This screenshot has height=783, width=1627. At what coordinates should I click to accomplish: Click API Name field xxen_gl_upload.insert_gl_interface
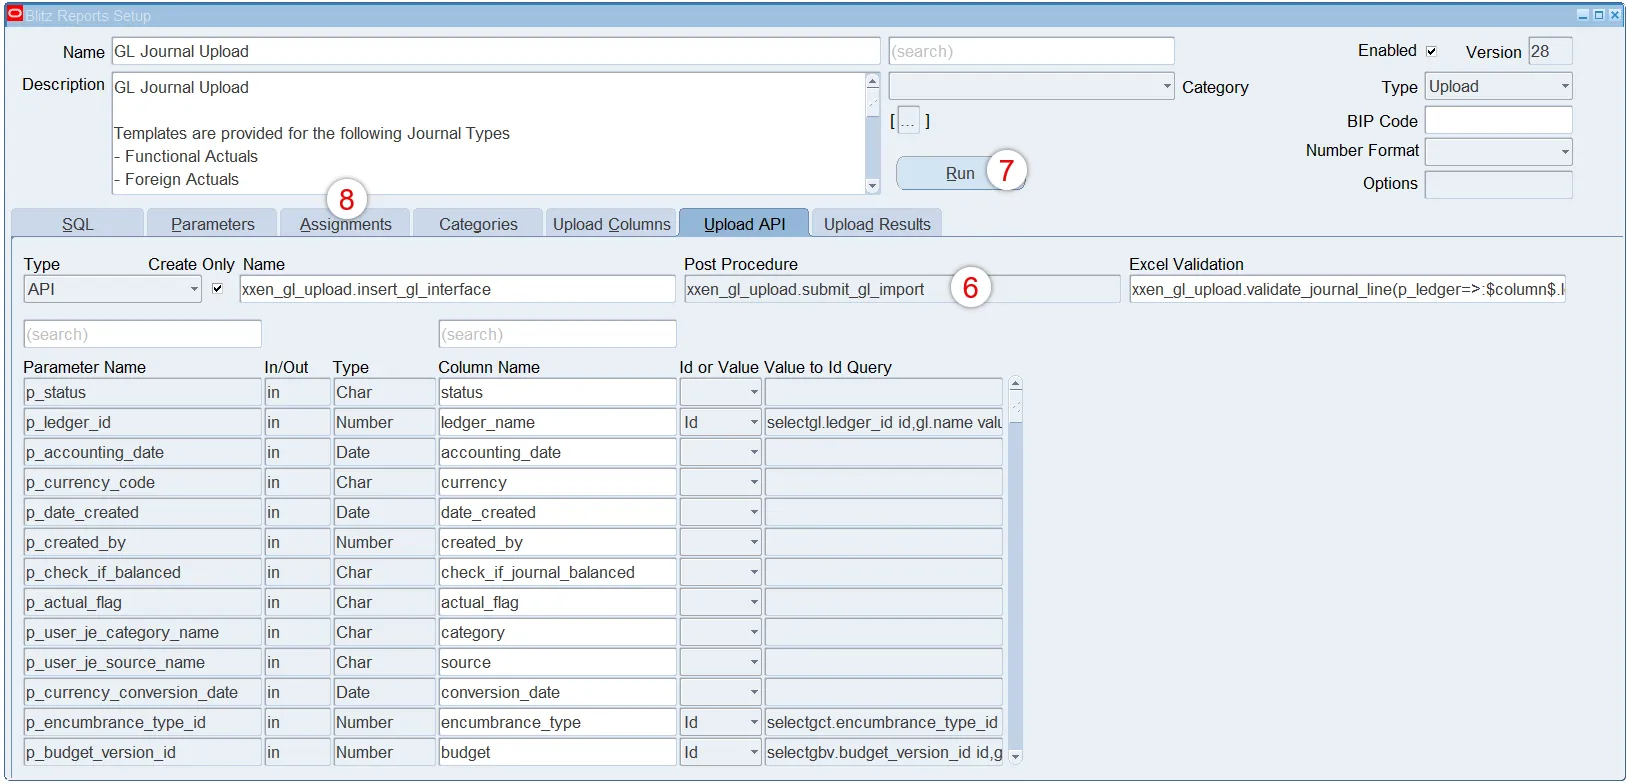pyautogui.click(x=458, y=289)
